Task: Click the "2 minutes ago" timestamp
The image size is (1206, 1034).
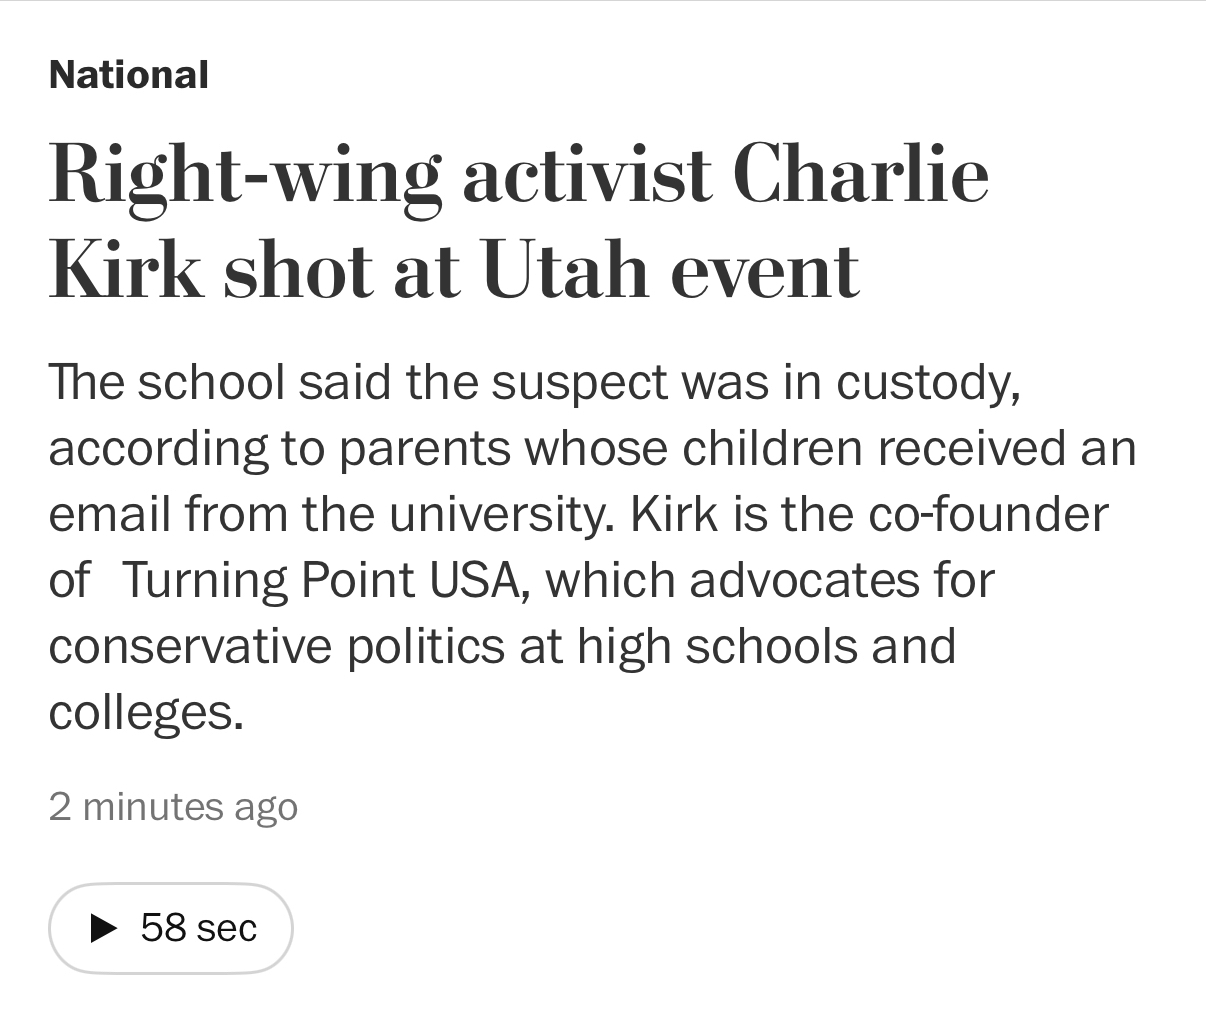Action: tap(173, 806)
